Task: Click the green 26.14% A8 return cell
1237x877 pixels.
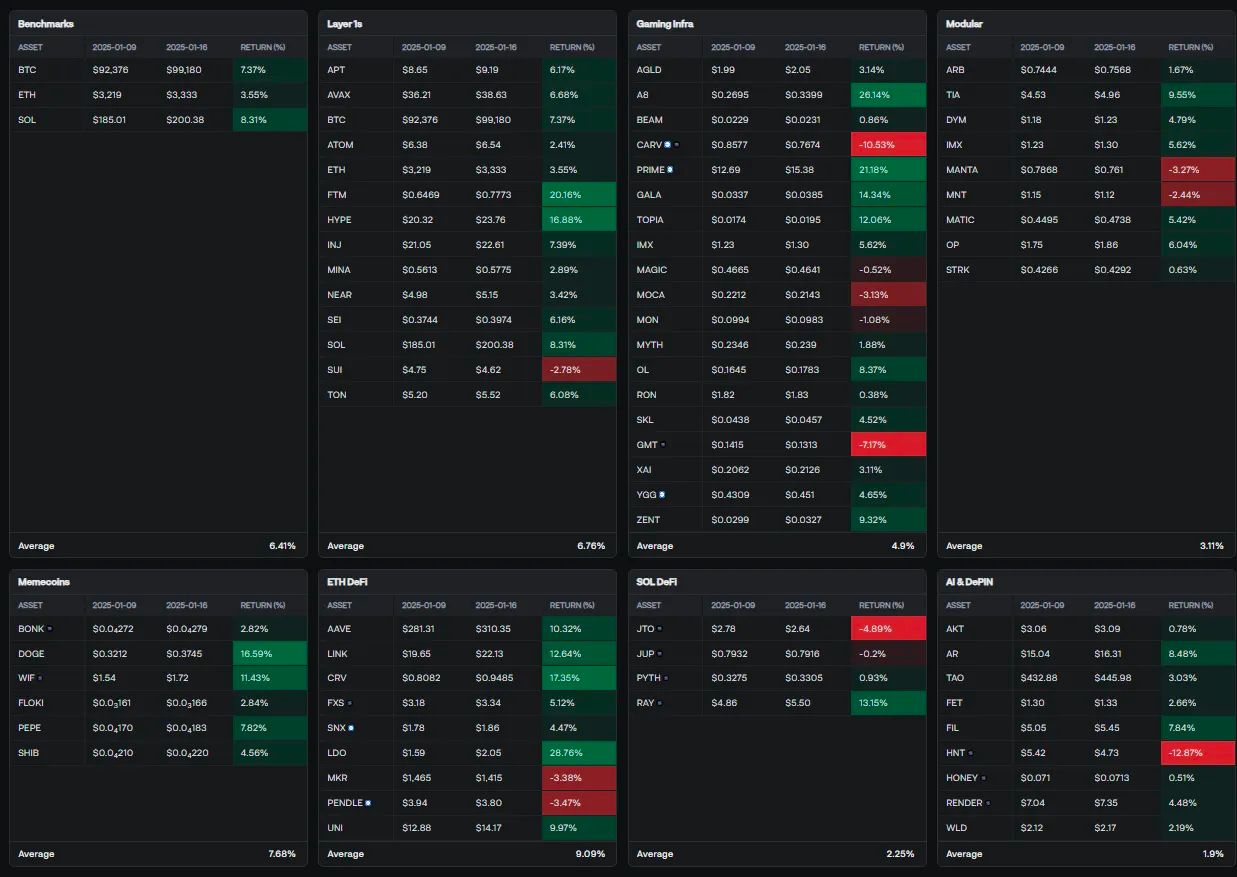Action: [x=888, y=95]
